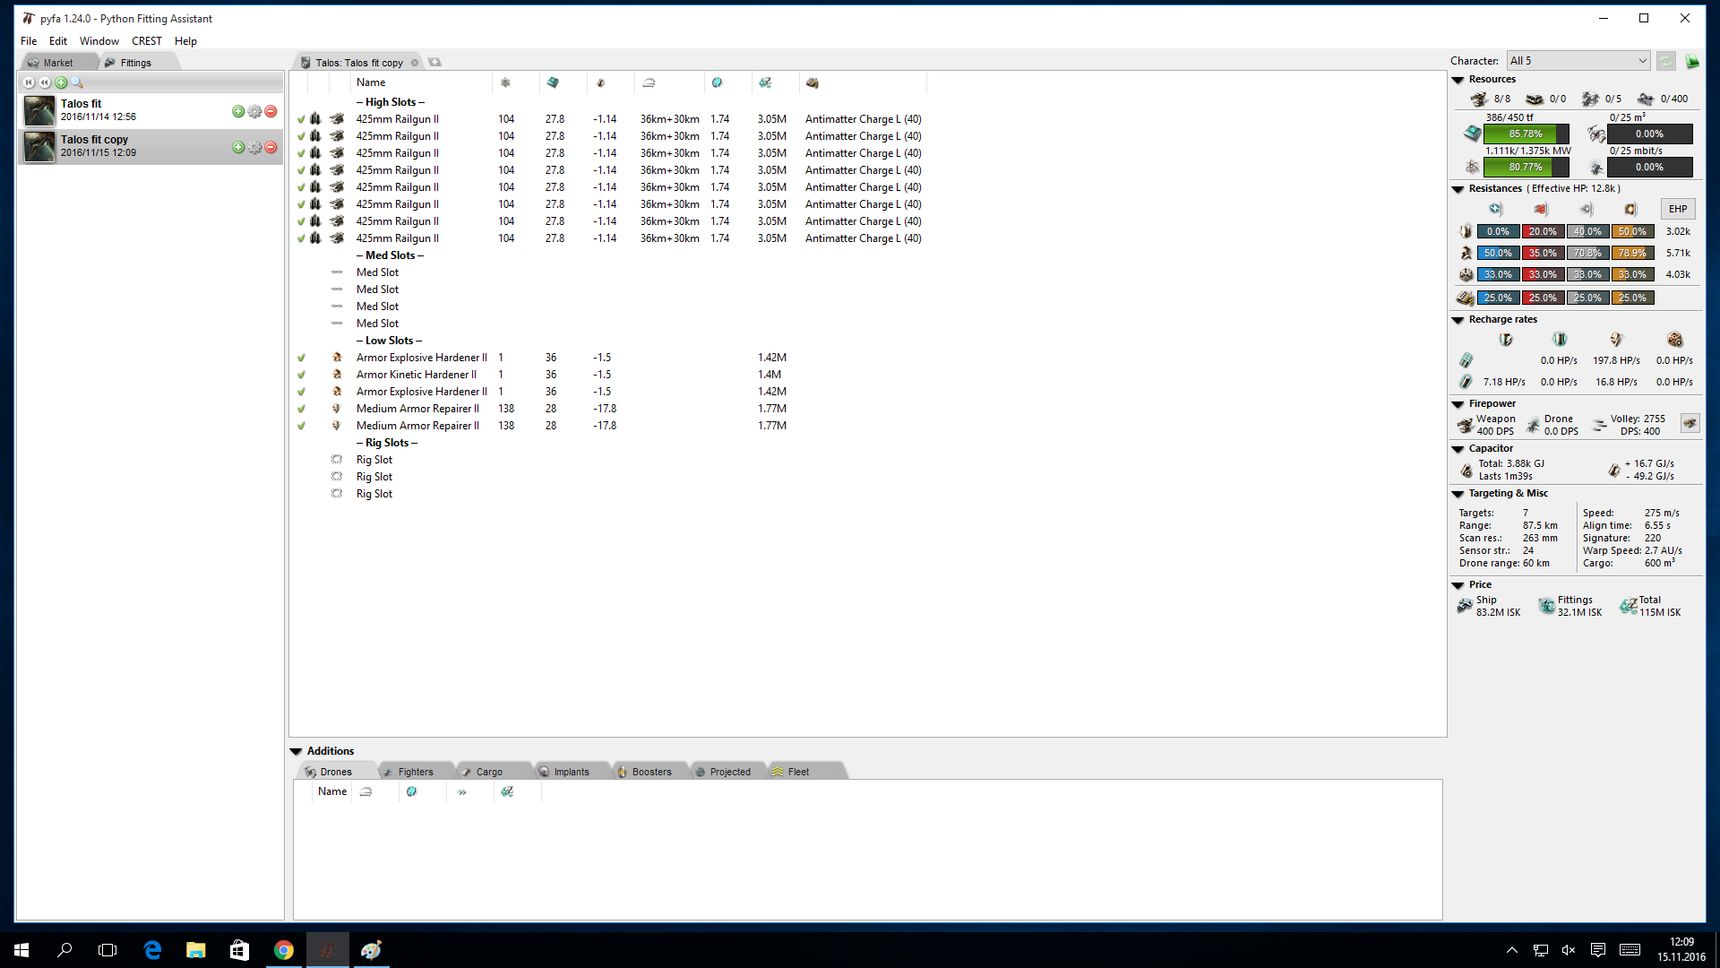The width and height of the screenshot is (1720, 968).
Task: Collapse the Recharge rates section
Action: coord(1458,320)
